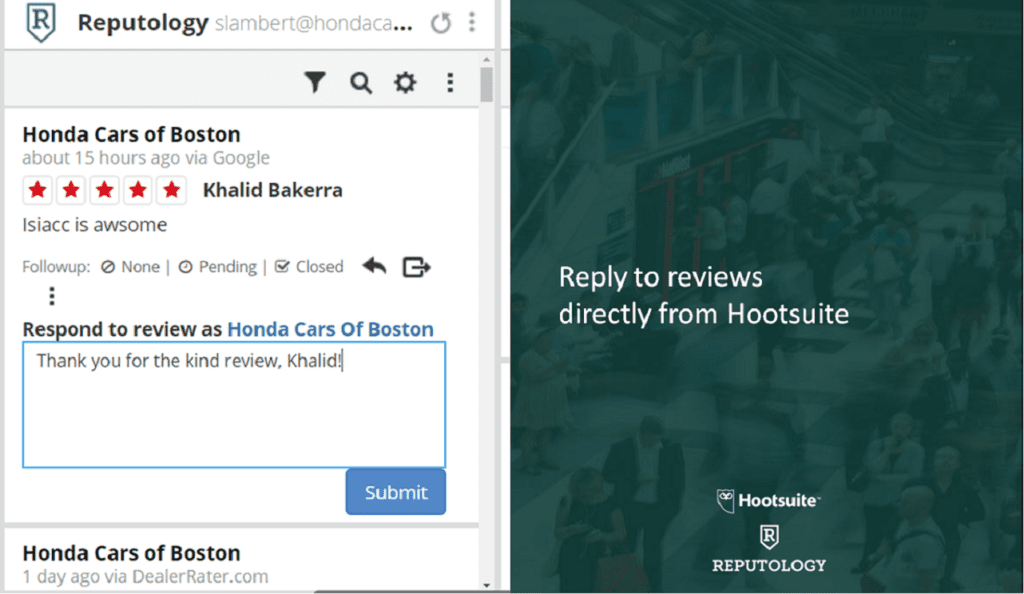Image resolution: width=1024 pixels, height=594 pixels.
Task: Open the stream header three-dot menu
Action: tap(472, 23)
